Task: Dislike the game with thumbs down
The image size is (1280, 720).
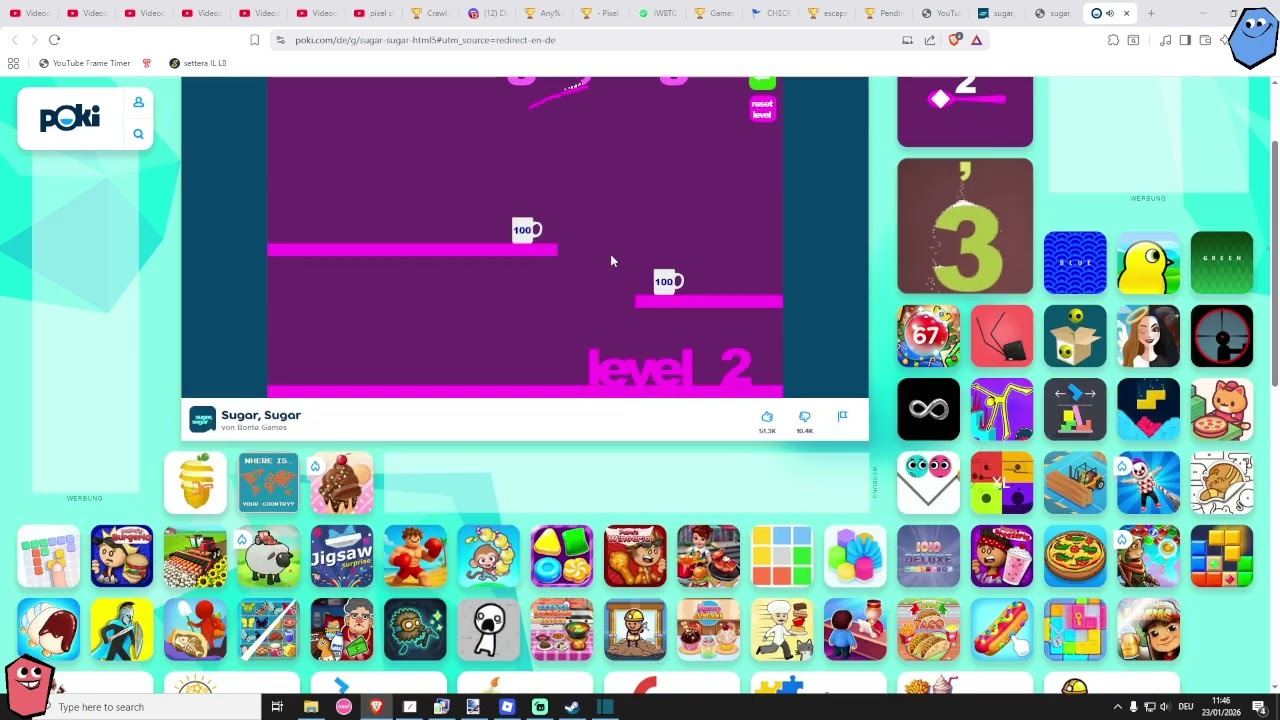Action: tap(805, 417)
